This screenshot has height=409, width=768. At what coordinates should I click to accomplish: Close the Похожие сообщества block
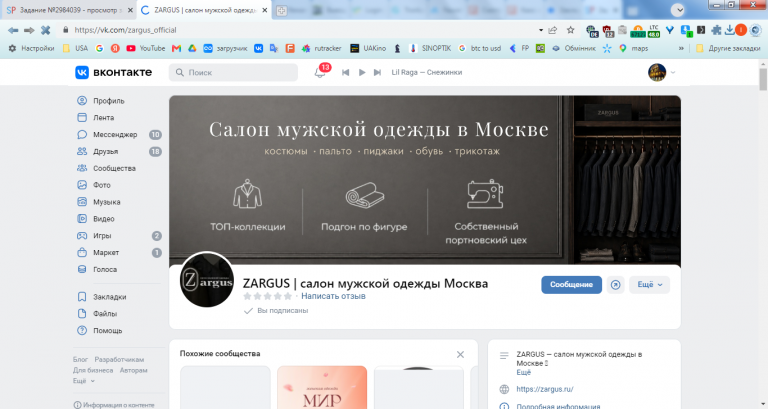pos(460,354)
